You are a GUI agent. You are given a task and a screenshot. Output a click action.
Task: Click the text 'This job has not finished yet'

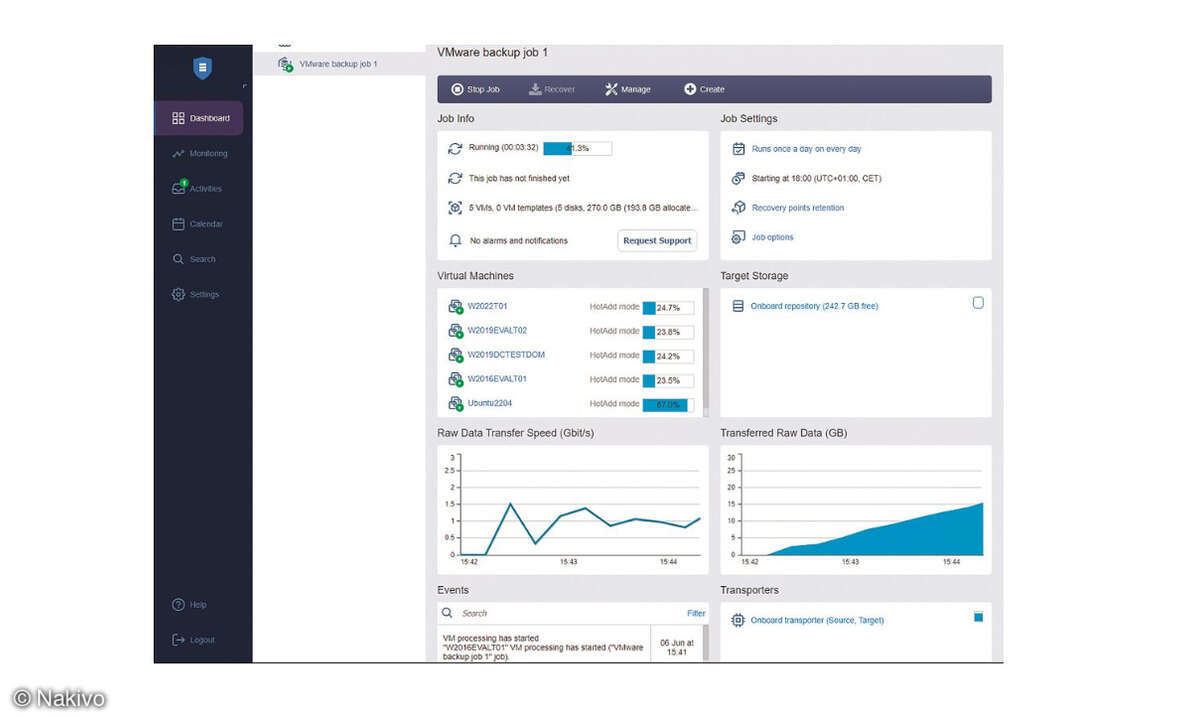(519, 178)
